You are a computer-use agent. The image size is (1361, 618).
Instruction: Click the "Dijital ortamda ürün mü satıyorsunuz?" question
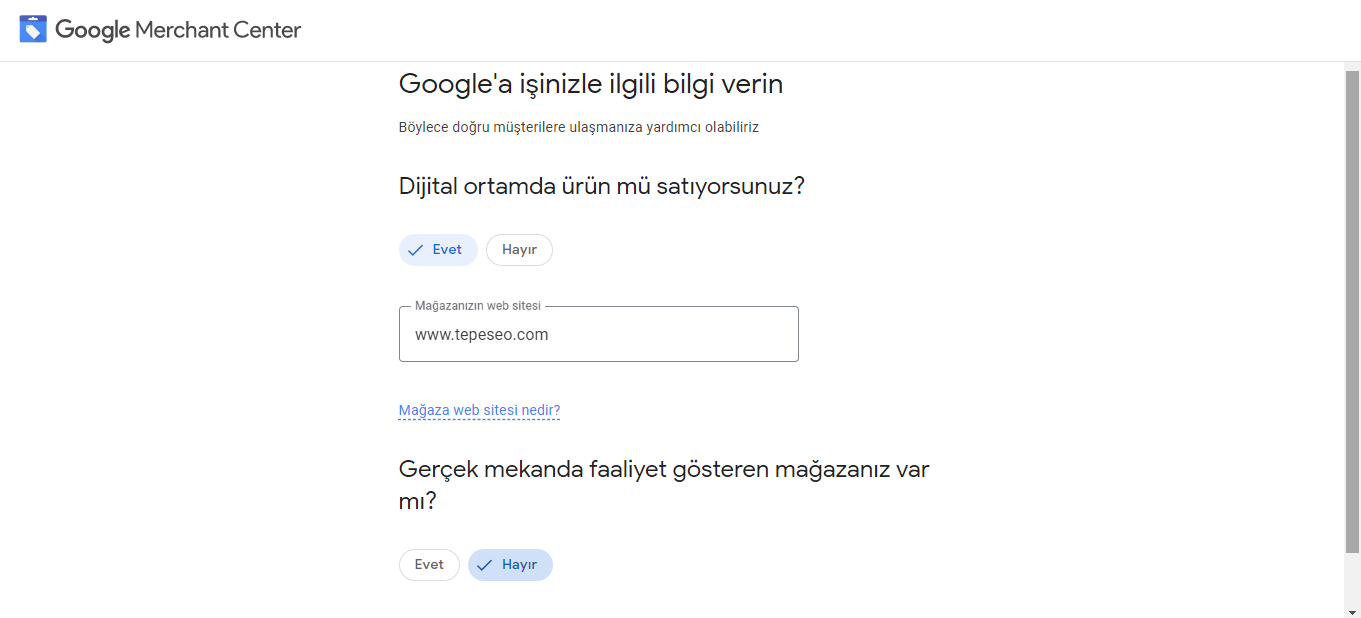click(x=601, y=187)
